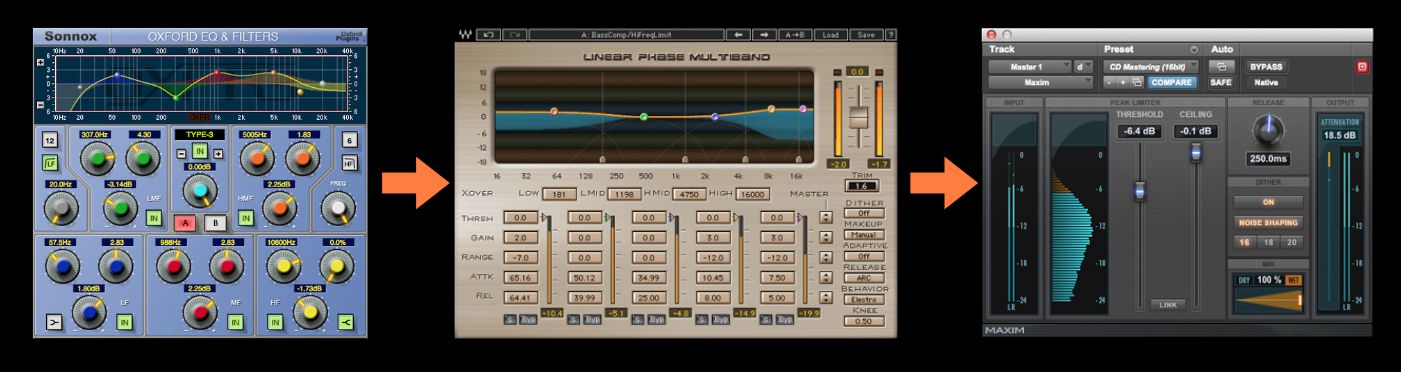Click the Maxim ceiling fader handle
1401x372 pixels.
click(1195, 152)
